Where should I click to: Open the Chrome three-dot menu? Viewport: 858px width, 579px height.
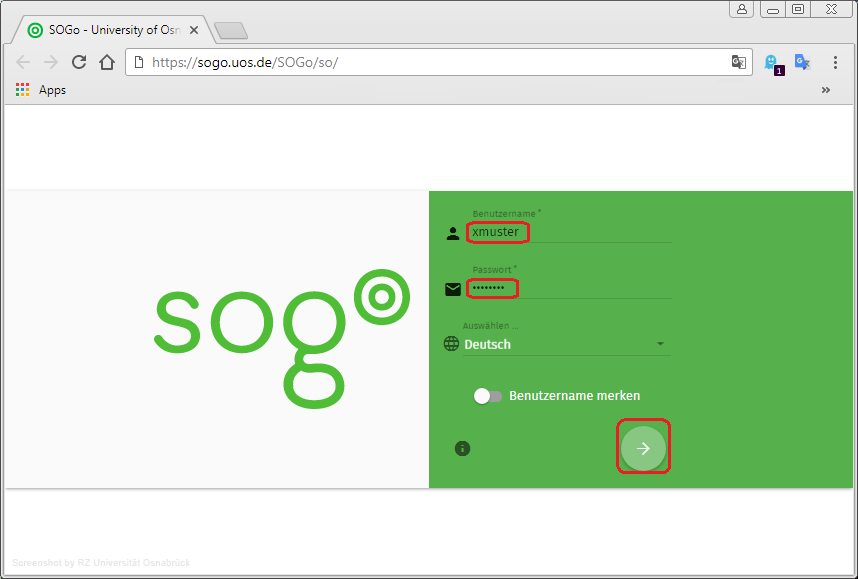click(x=835, y=62)
